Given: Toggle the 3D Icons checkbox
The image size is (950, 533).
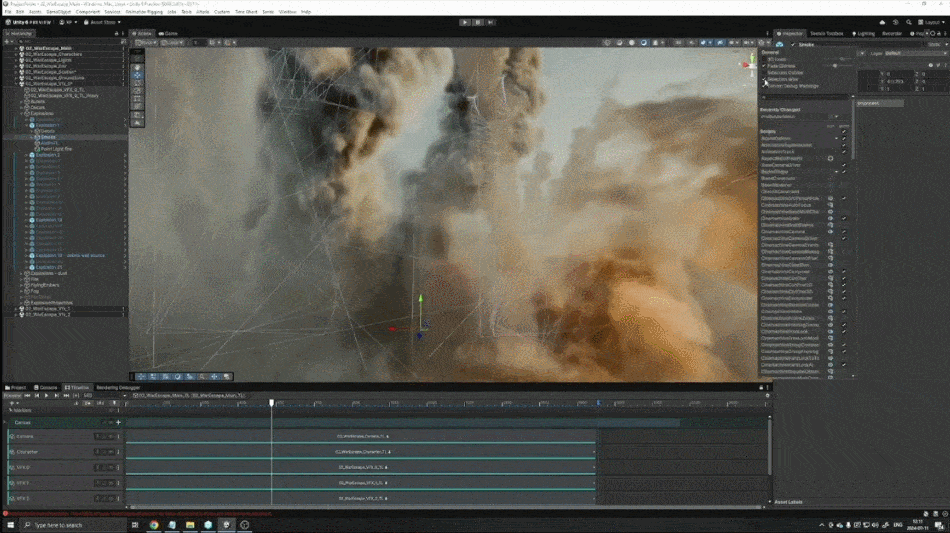Looking at the screenshot, I should 765,59.
